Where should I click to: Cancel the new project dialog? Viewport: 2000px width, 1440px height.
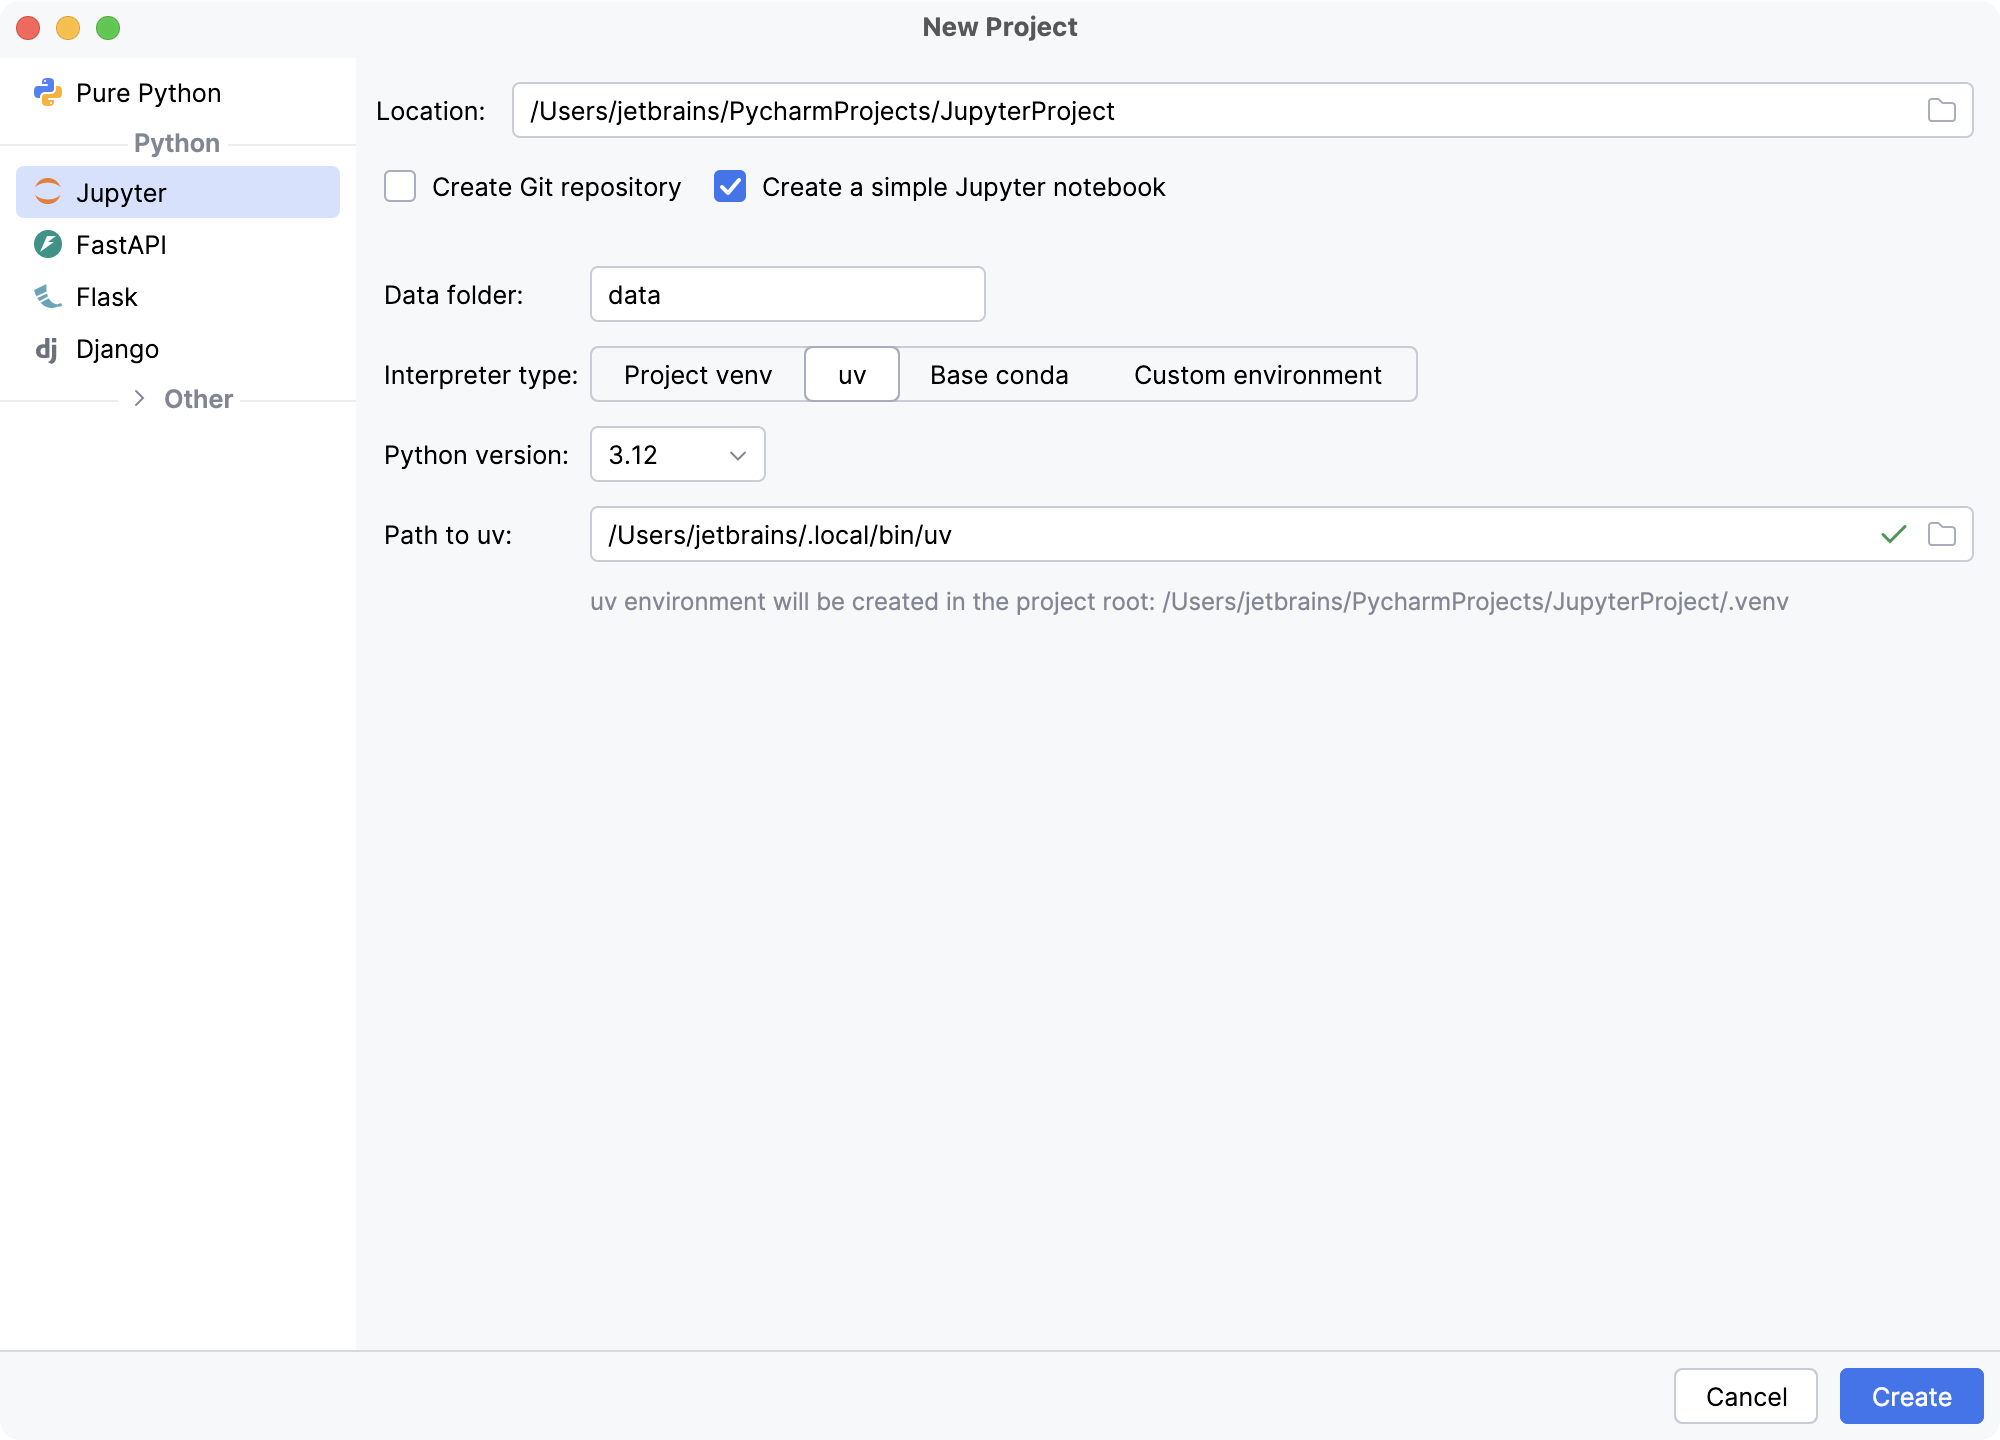(1745, 1396)
